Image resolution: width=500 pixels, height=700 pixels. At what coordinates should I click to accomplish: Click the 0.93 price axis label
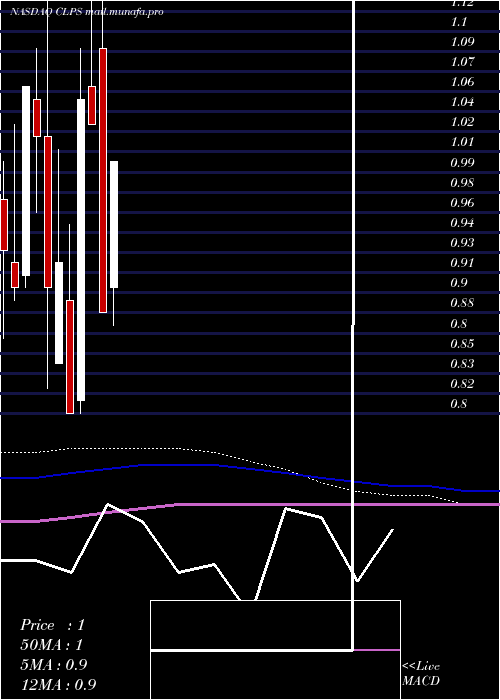point(463,243)
